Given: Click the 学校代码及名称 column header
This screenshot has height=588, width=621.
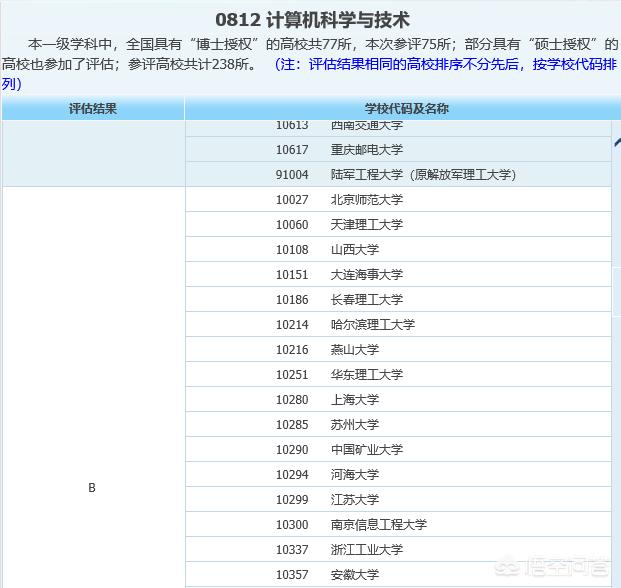Looking at the screenshot, I should point(406,108).
